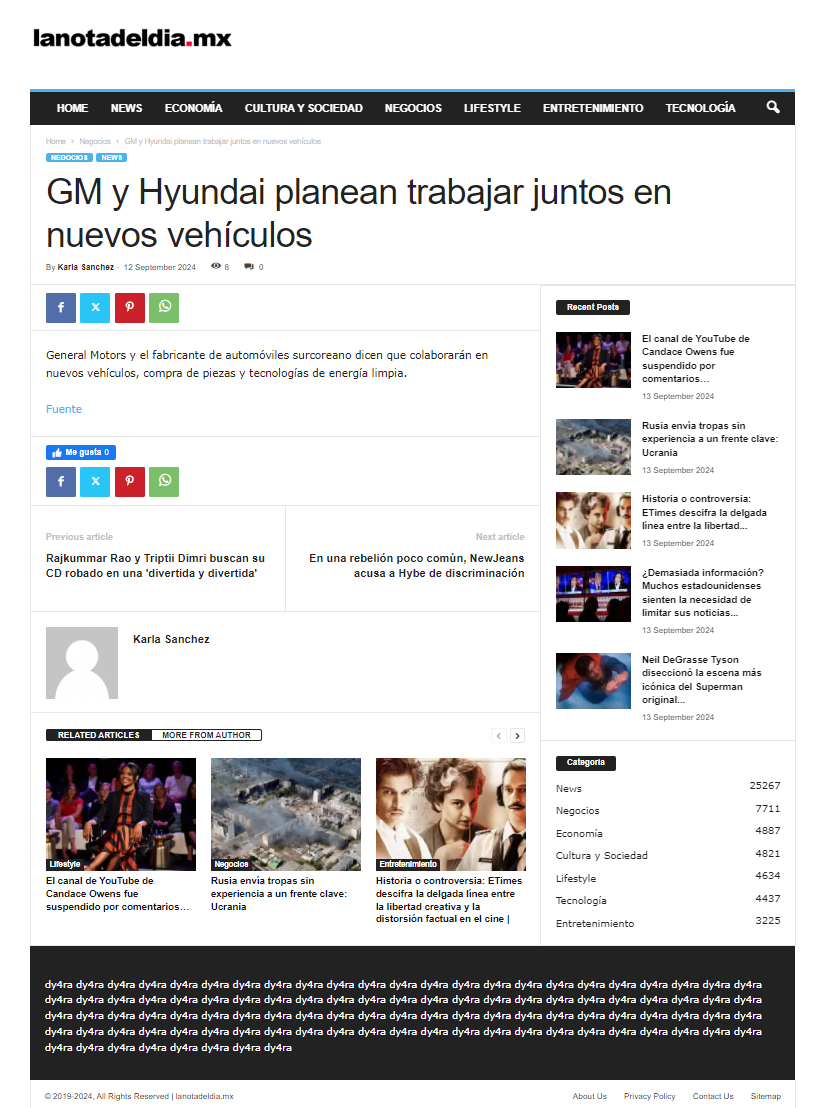This screenshot has height=1108, width=830.
Task: Click the views eye icon under title
Action: pyautogui.click(x=216, y=266)
